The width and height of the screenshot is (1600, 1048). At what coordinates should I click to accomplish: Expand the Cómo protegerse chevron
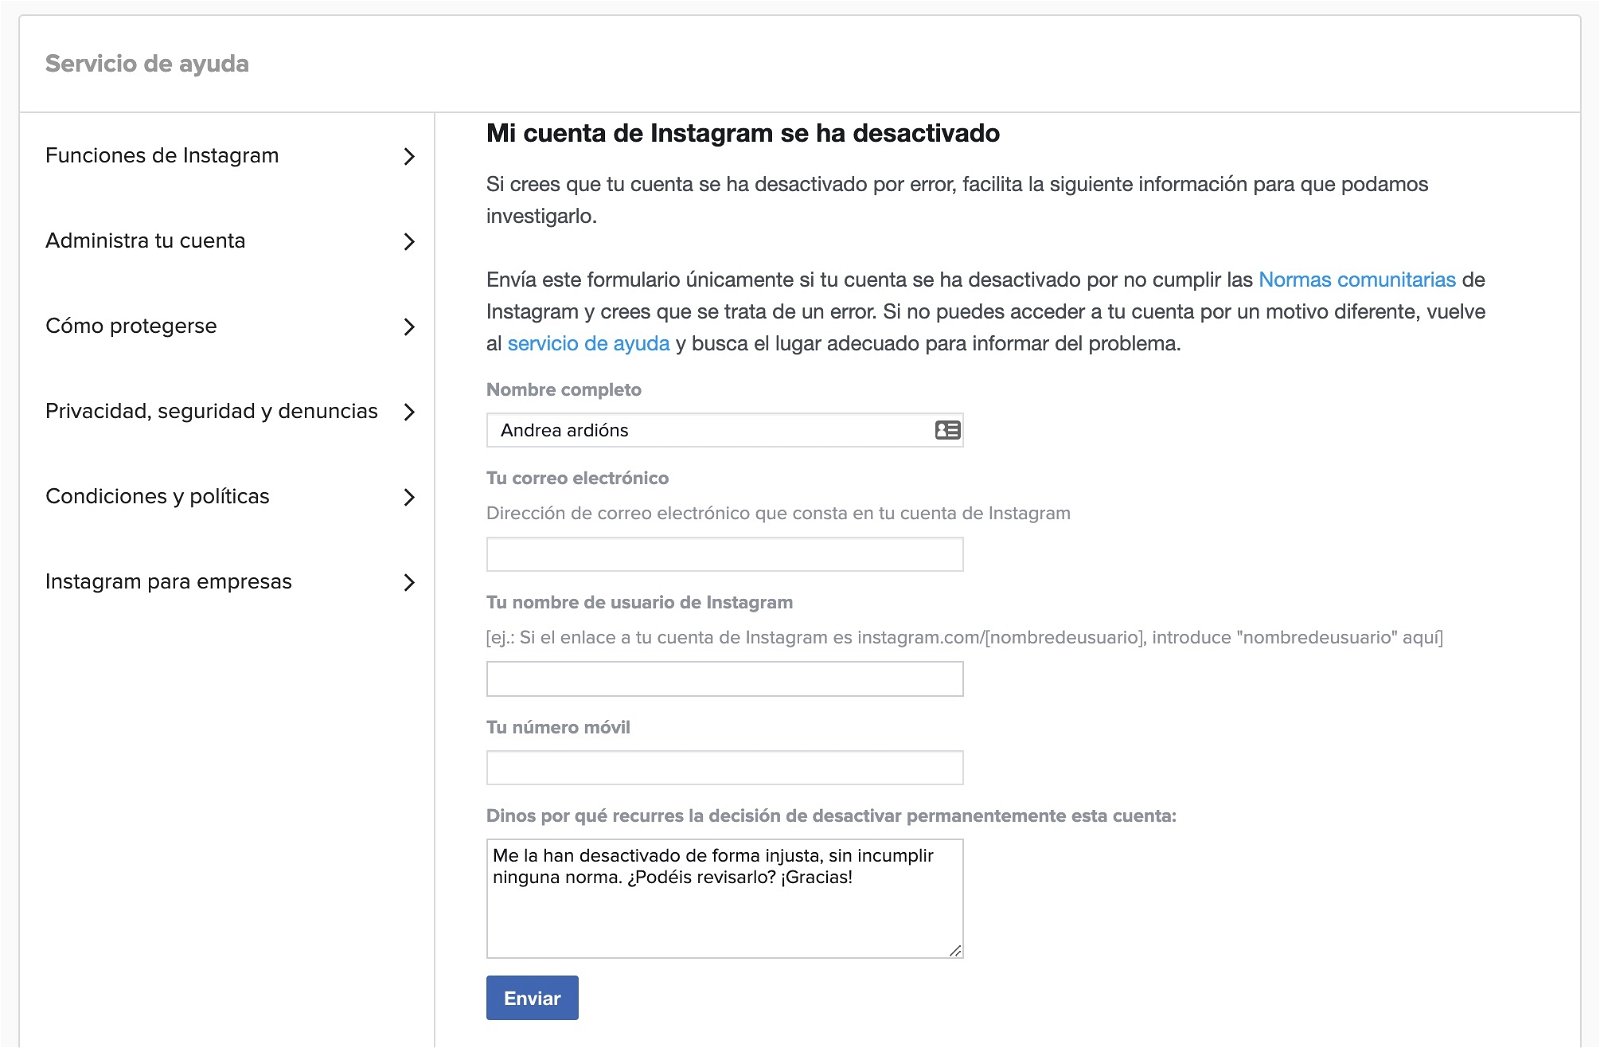408,327
